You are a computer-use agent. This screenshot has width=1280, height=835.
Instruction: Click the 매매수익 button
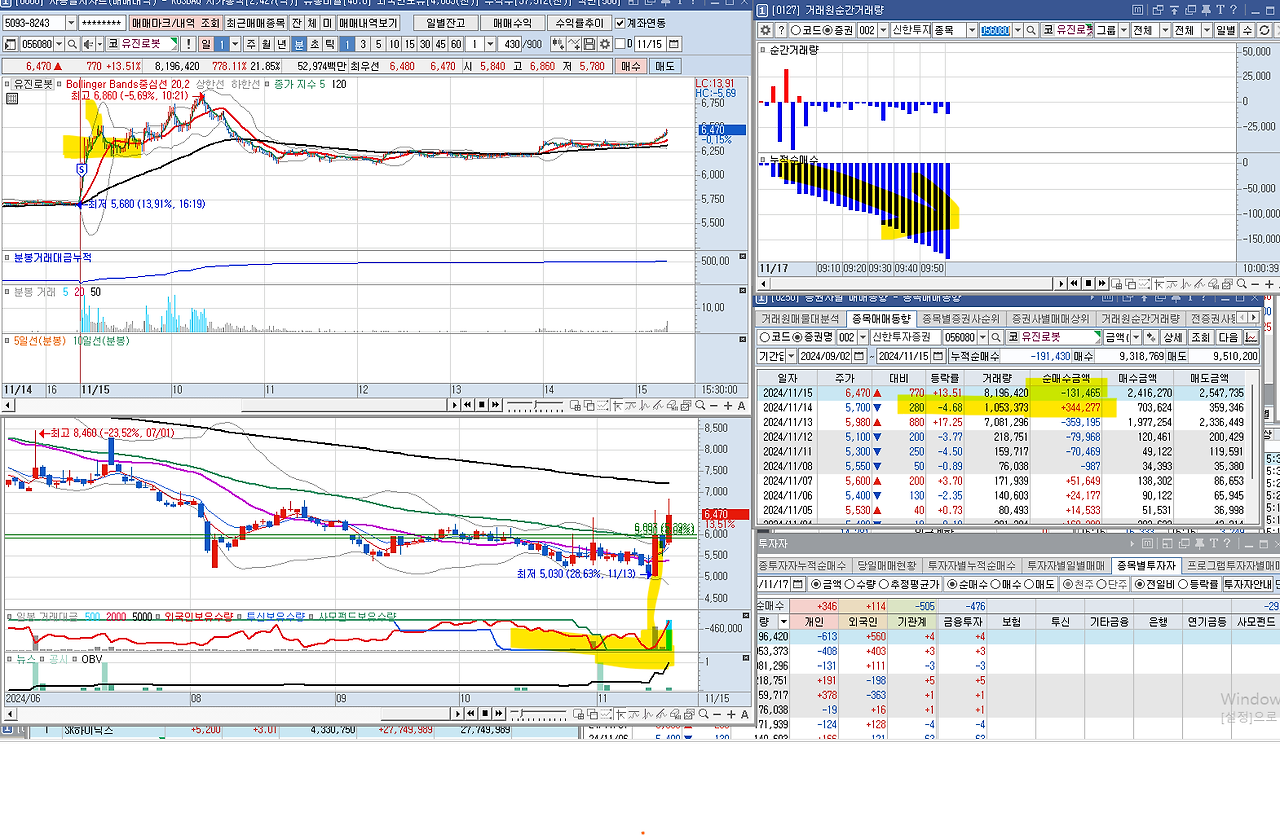tap(512, 22)
